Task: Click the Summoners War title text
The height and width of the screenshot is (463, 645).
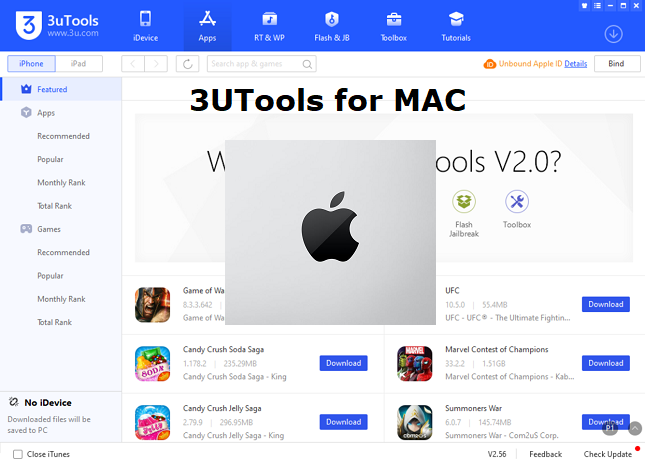Action: click(473, 408)
